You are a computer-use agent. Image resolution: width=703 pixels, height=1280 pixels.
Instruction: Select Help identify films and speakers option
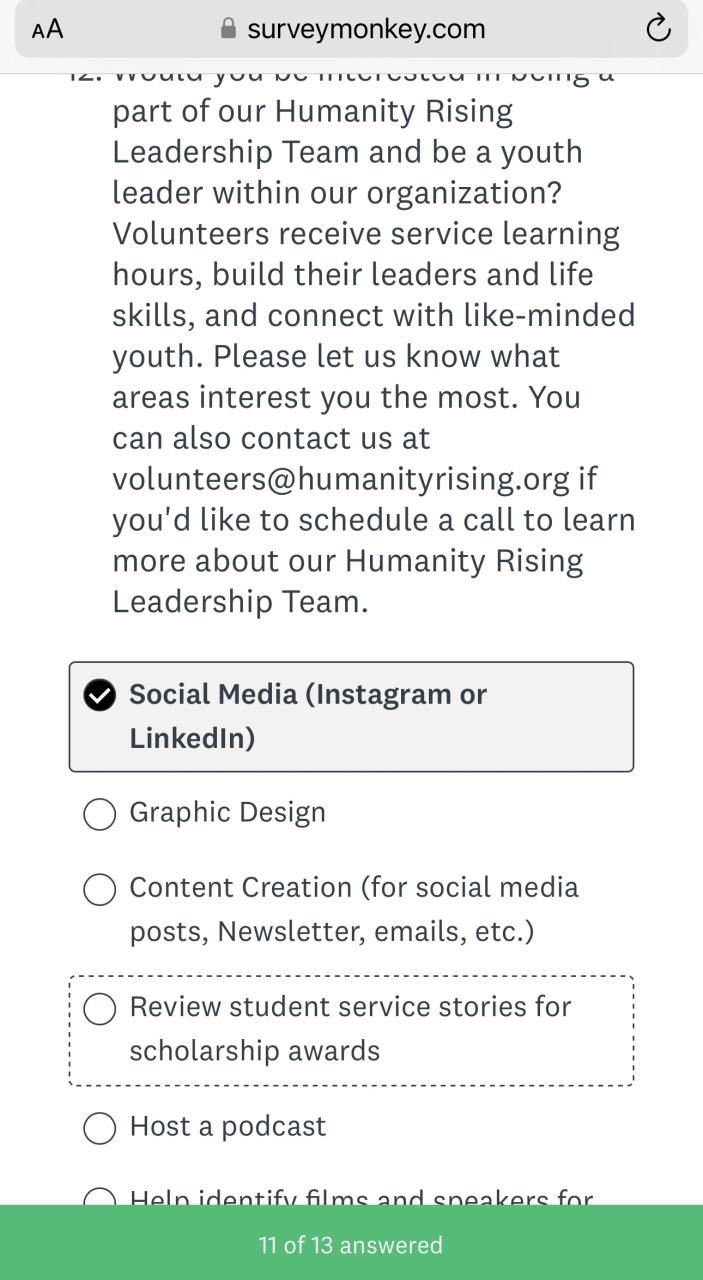(x=361, y=1197)
